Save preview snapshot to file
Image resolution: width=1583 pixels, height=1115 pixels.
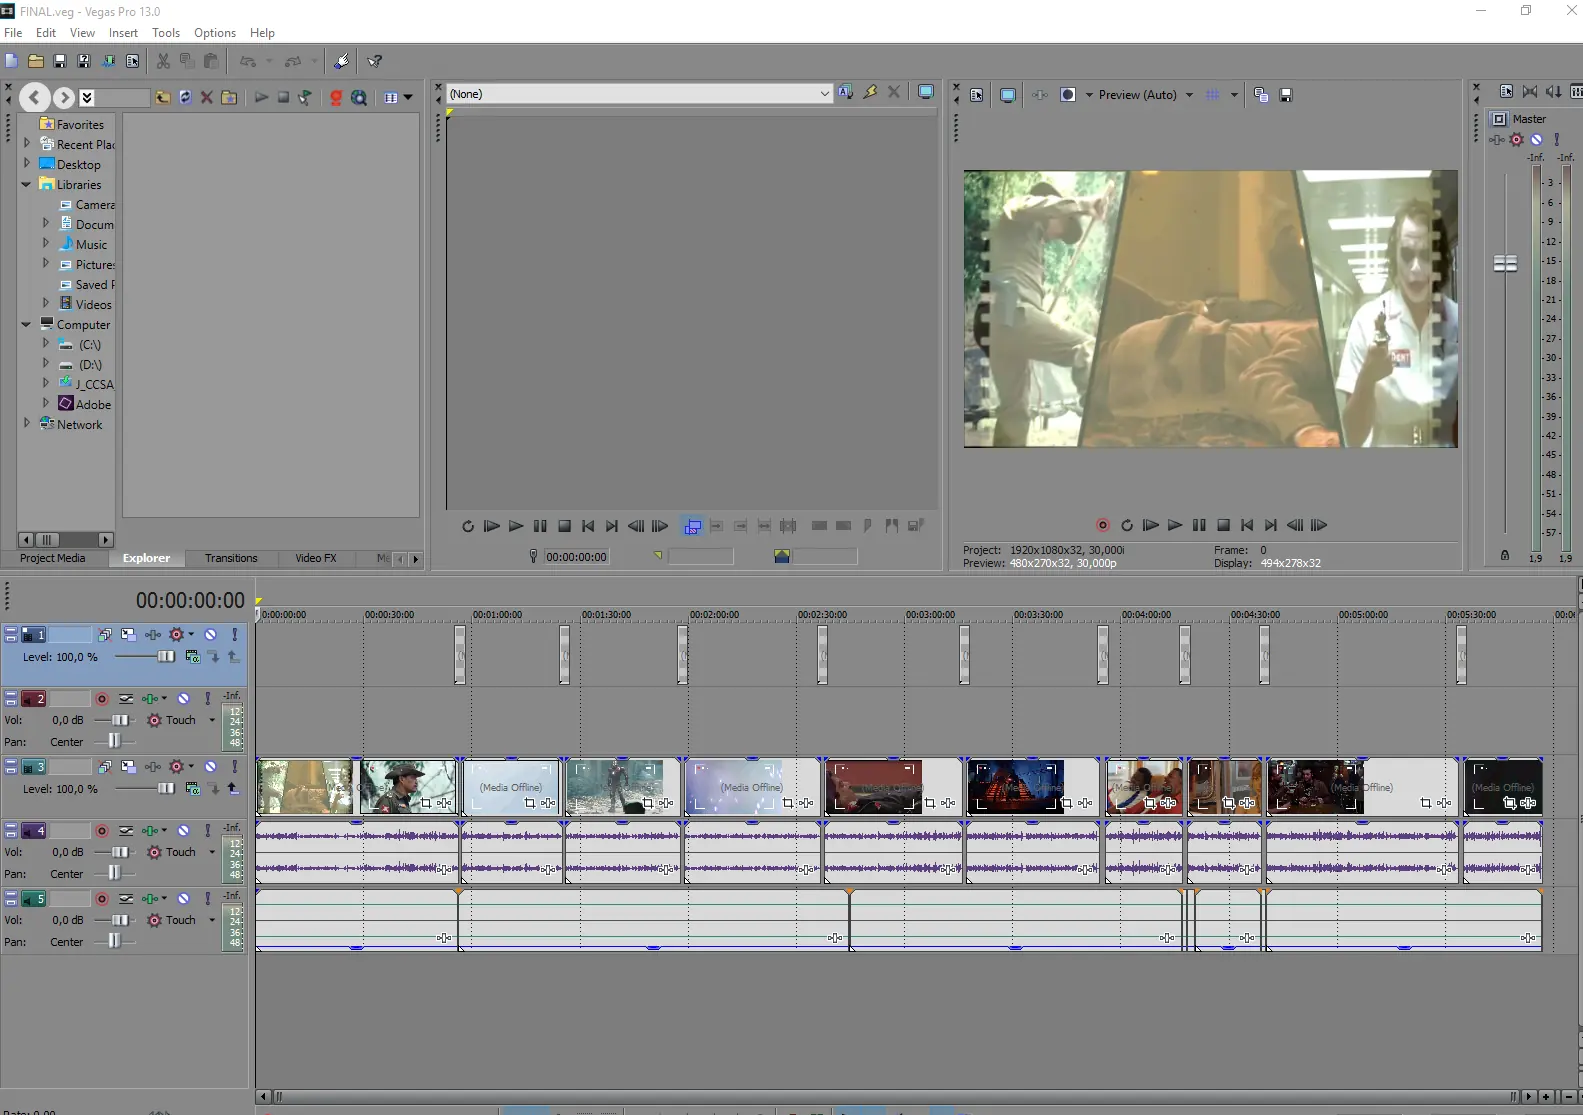[1286, 95]
